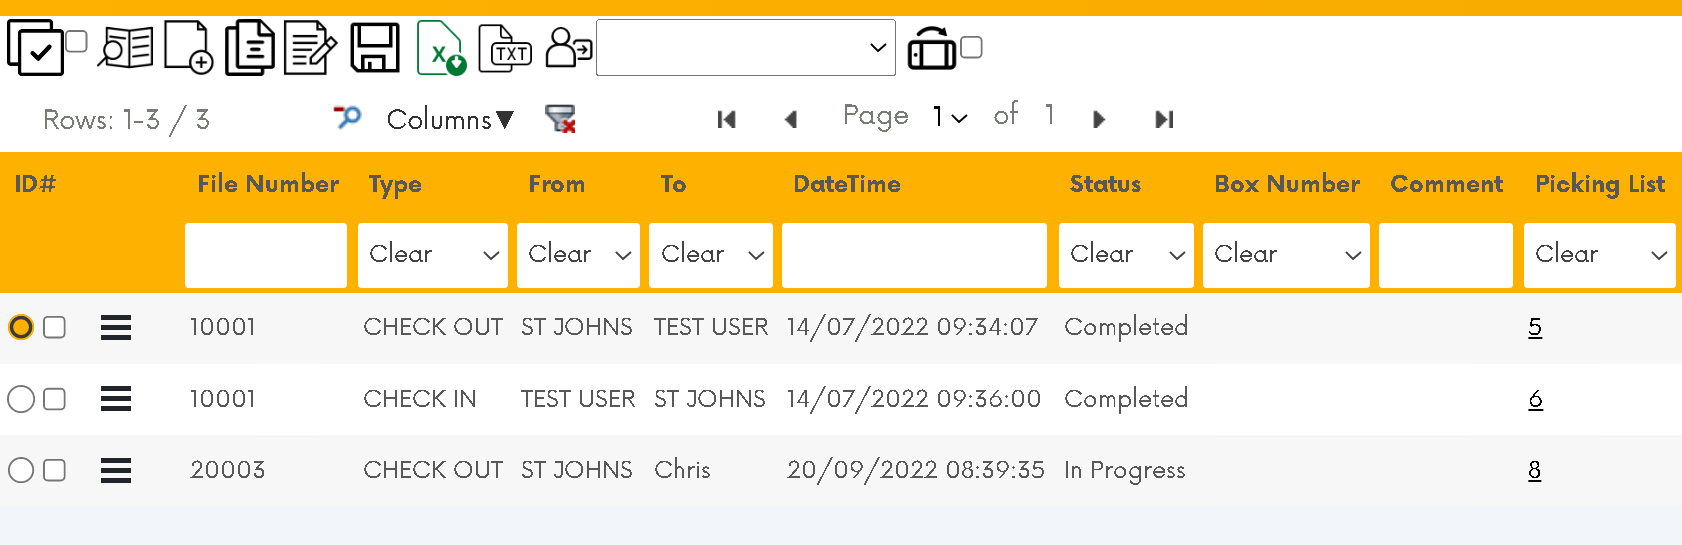Click the add new document icon
This screenshot has width=1682, height=545.
pos(188,48)
